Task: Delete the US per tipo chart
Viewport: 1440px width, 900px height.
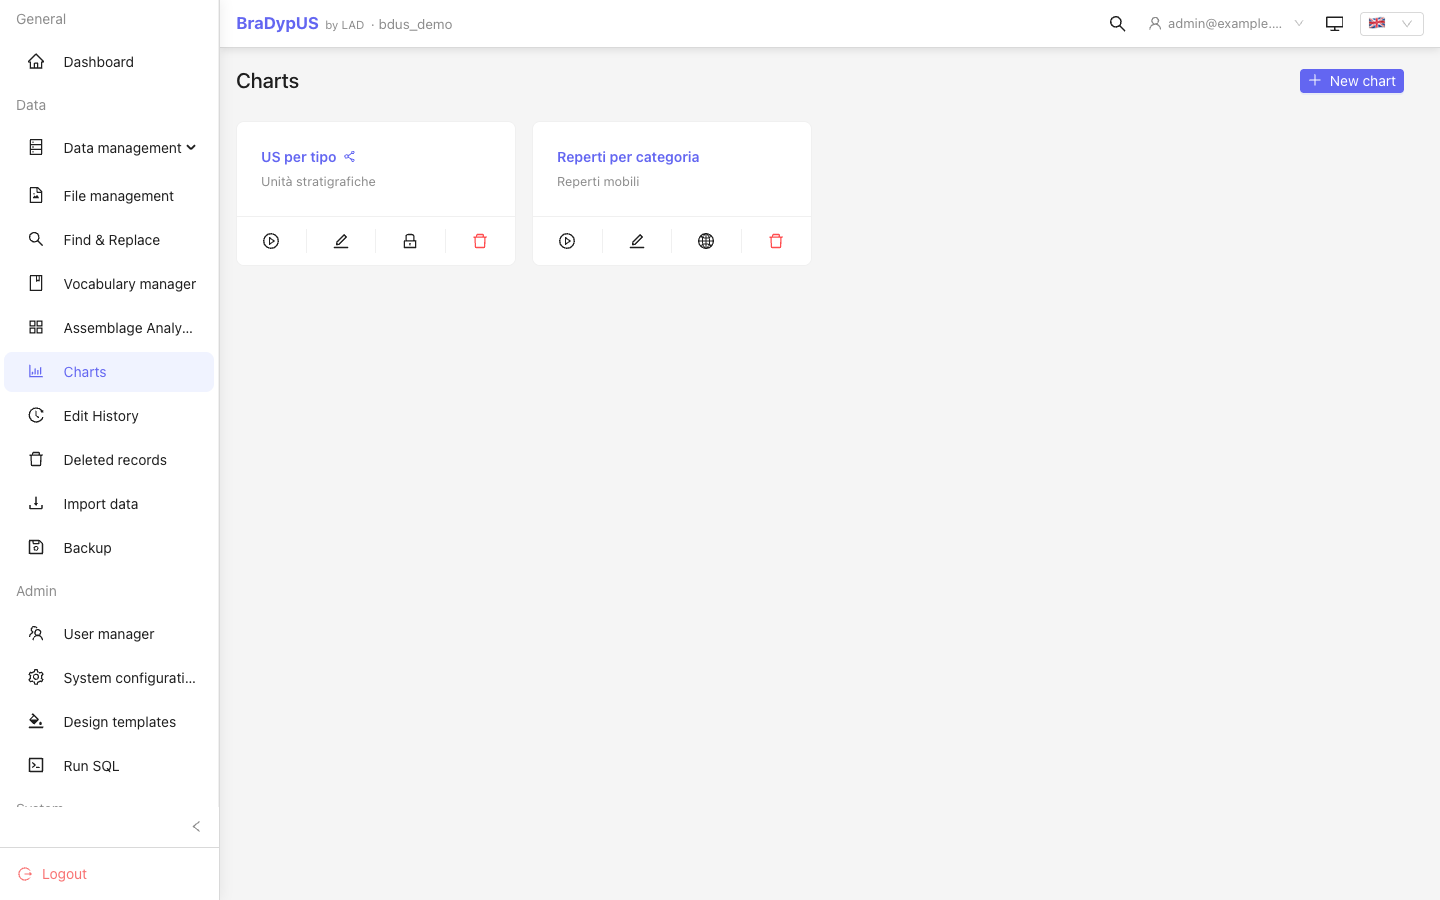Action: [x=480, y=241]
